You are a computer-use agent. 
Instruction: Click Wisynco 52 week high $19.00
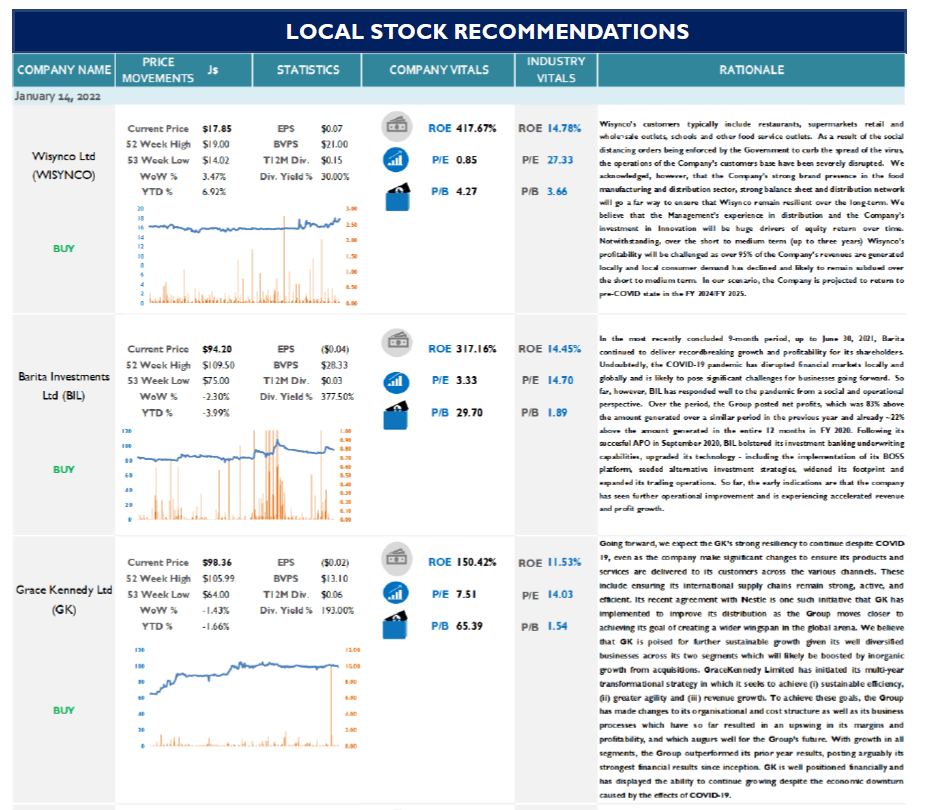pos(215,144)
